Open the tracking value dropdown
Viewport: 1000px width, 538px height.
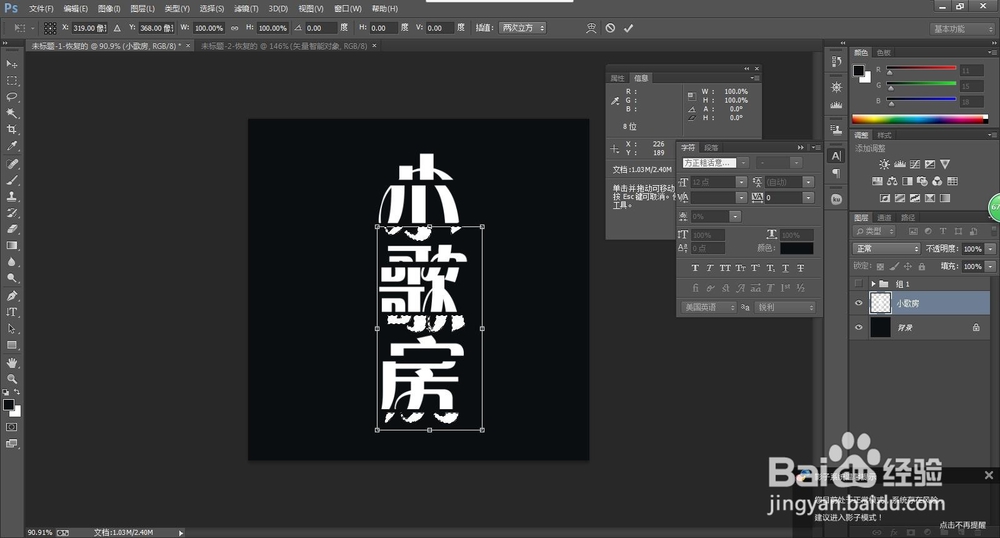click(x=809, y=198)
